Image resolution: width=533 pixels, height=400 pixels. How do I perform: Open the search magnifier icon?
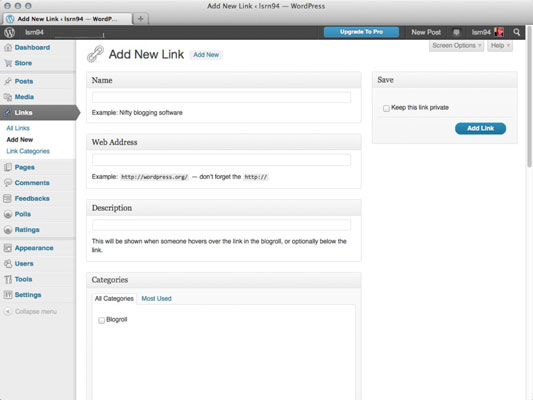click(x=517, y=32)
